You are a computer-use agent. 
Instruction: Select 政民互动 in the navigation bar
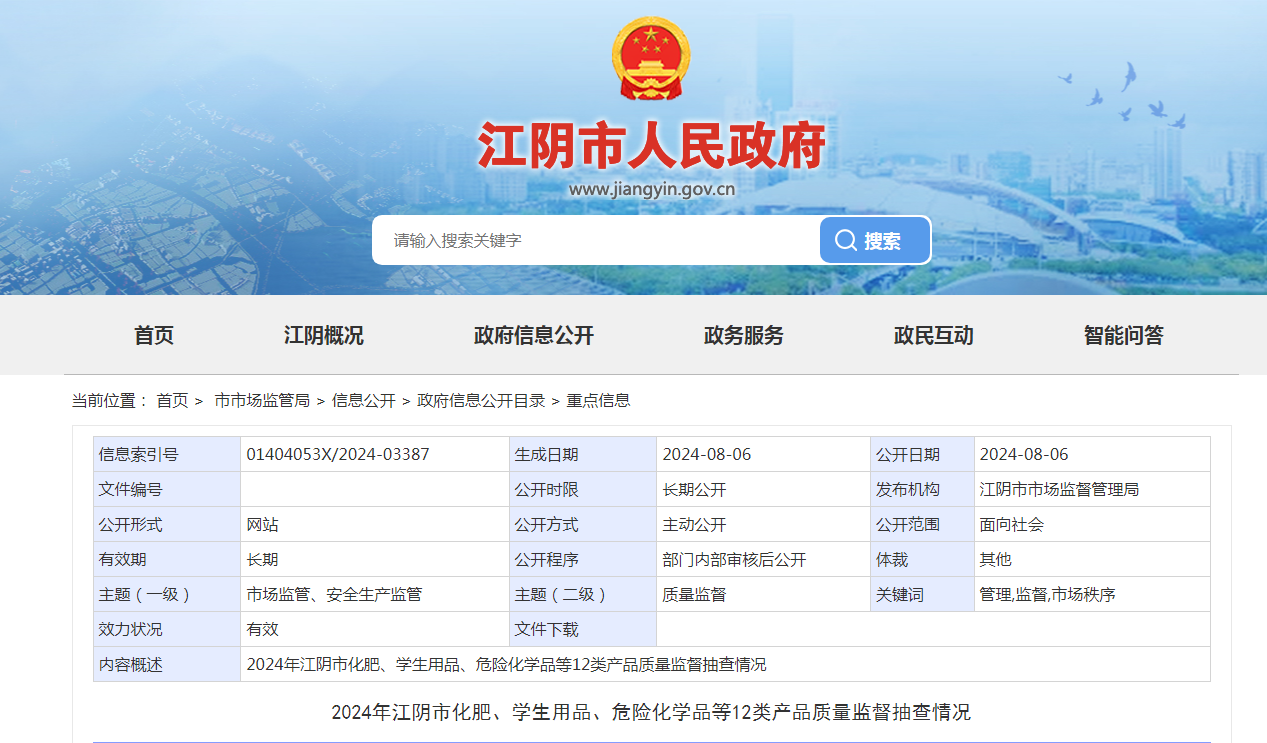(933, 336)
